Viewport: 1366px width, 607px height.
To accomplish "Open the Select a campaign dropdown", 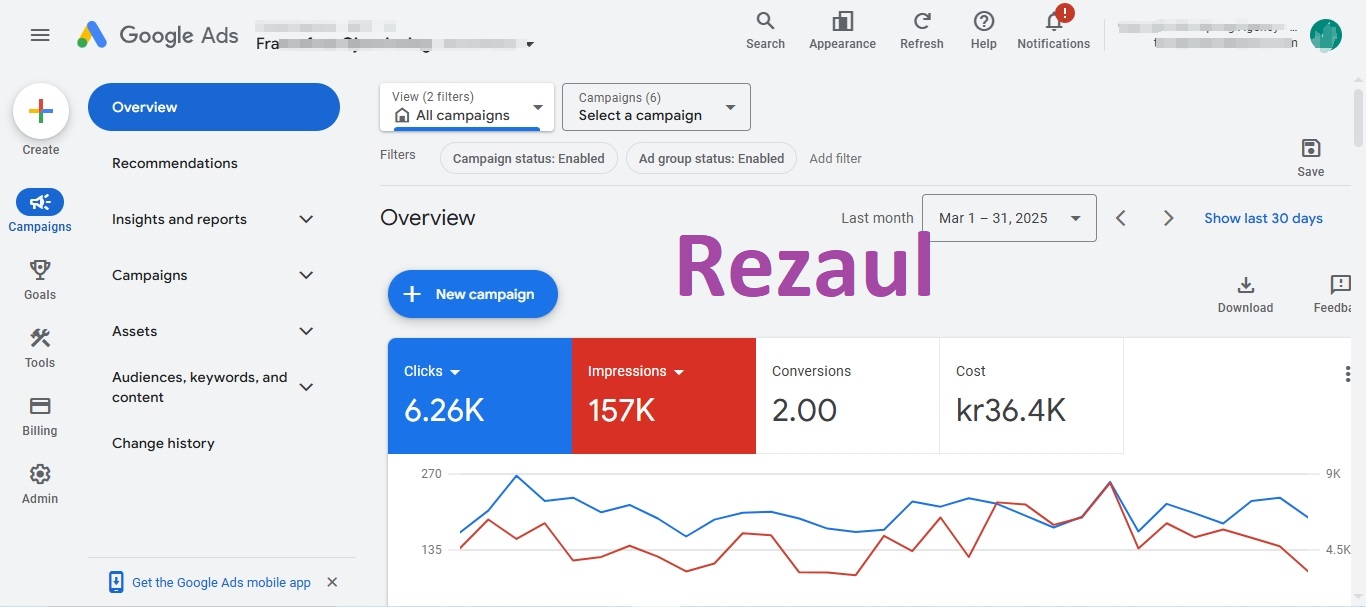I will (656, 107).
